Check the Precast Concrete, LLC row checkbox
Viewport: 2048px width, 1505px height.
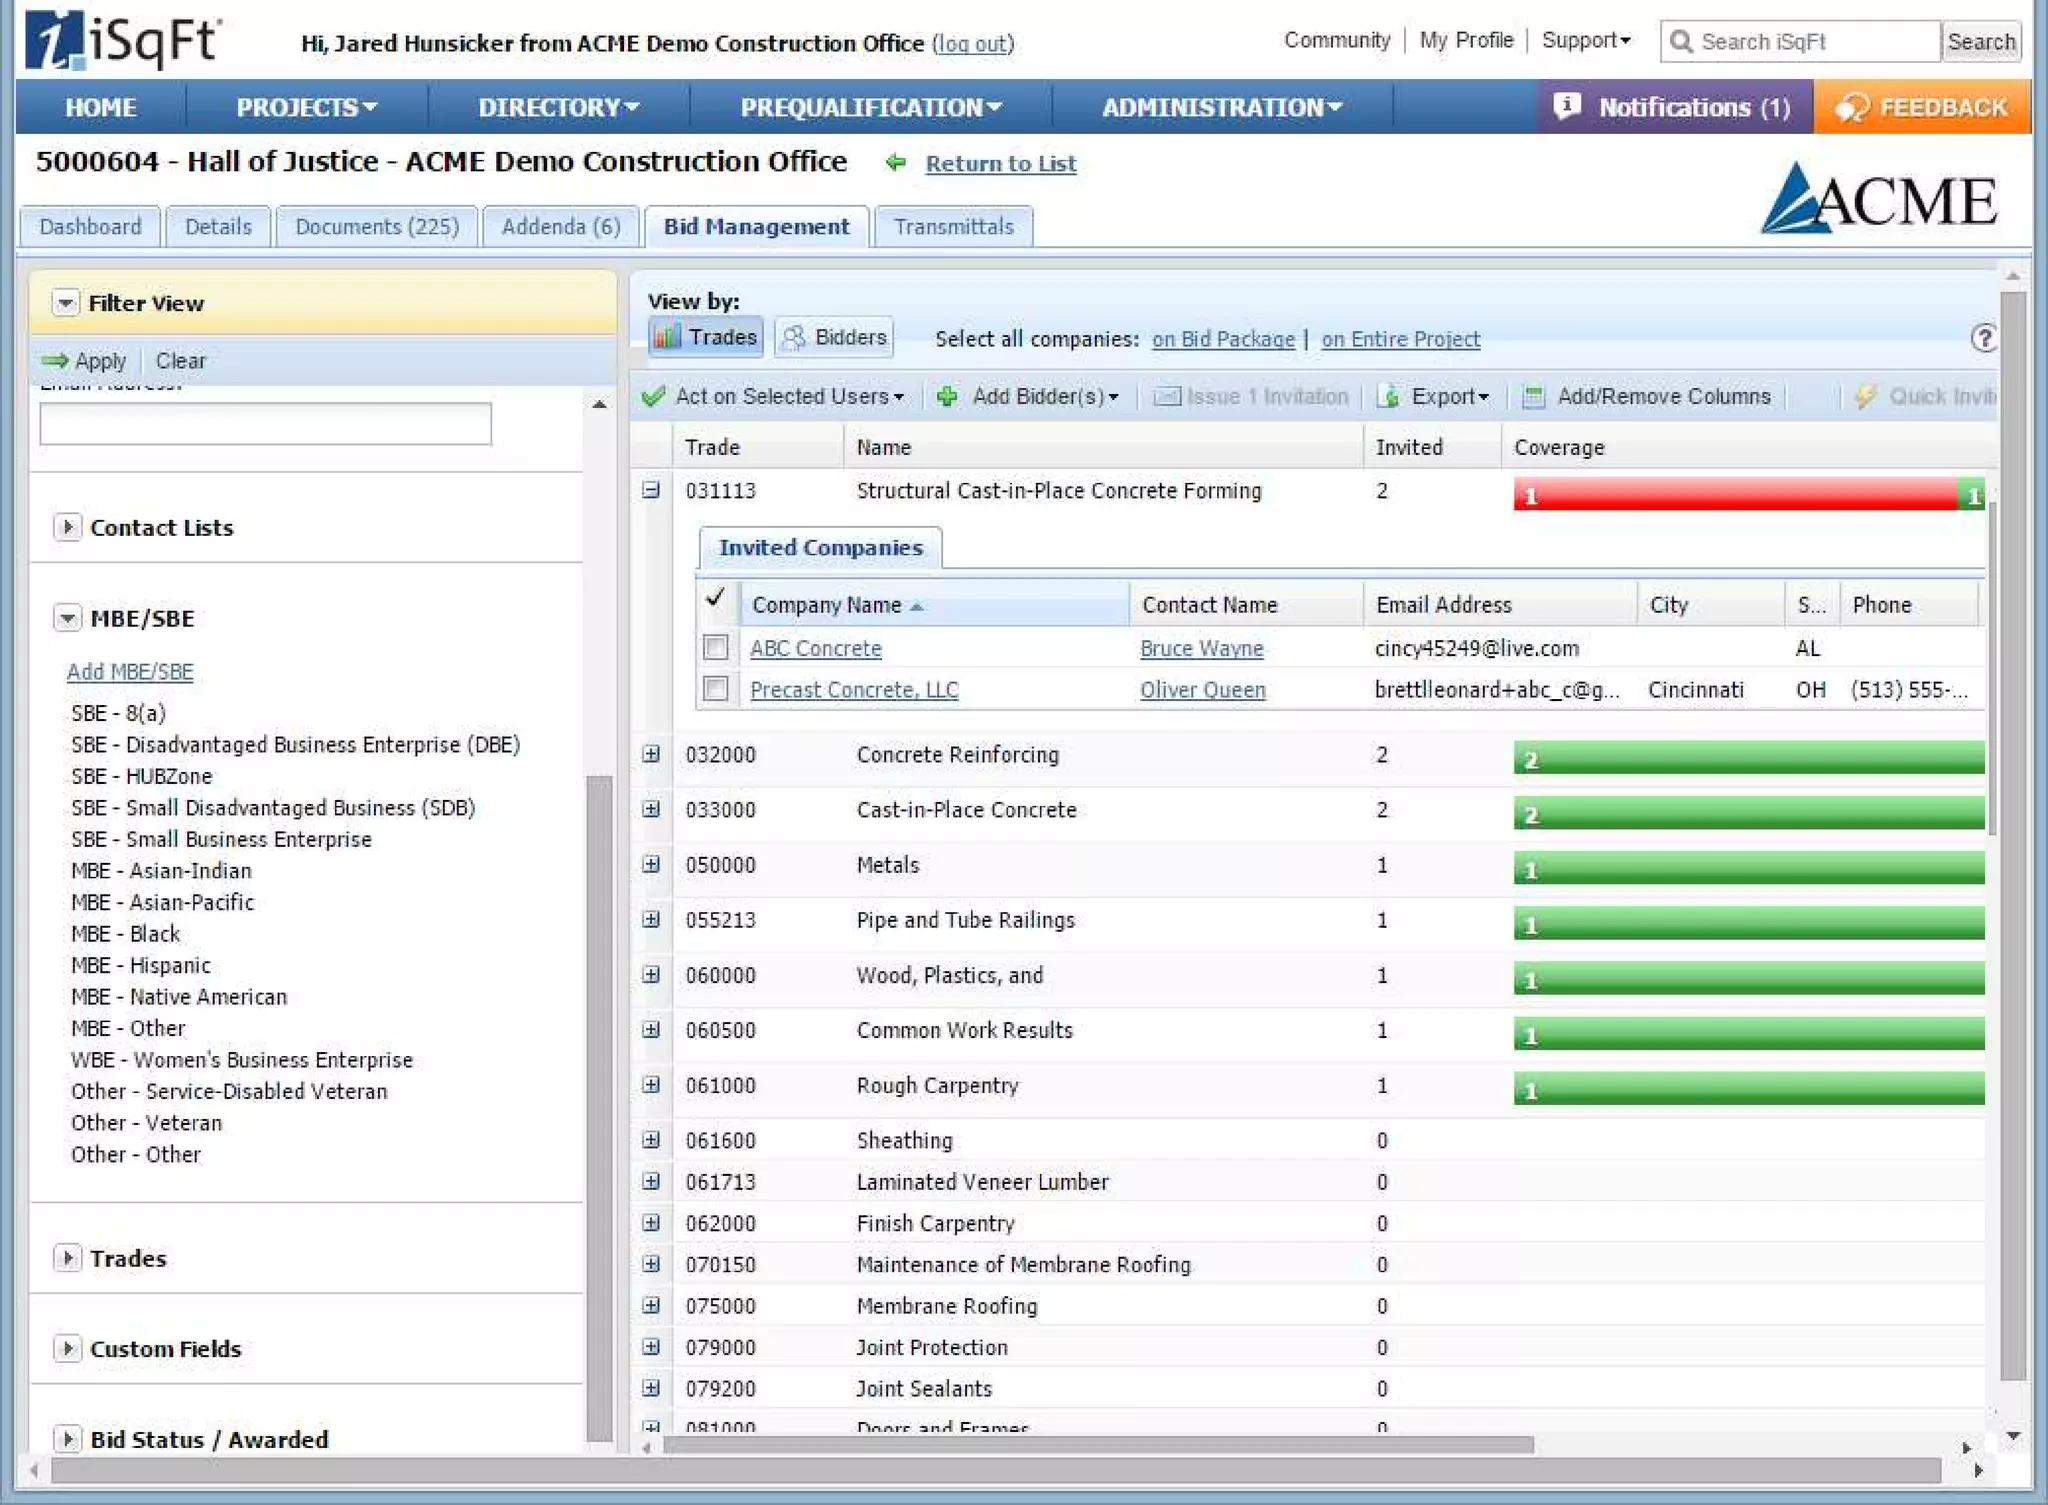tap(715, 688)
